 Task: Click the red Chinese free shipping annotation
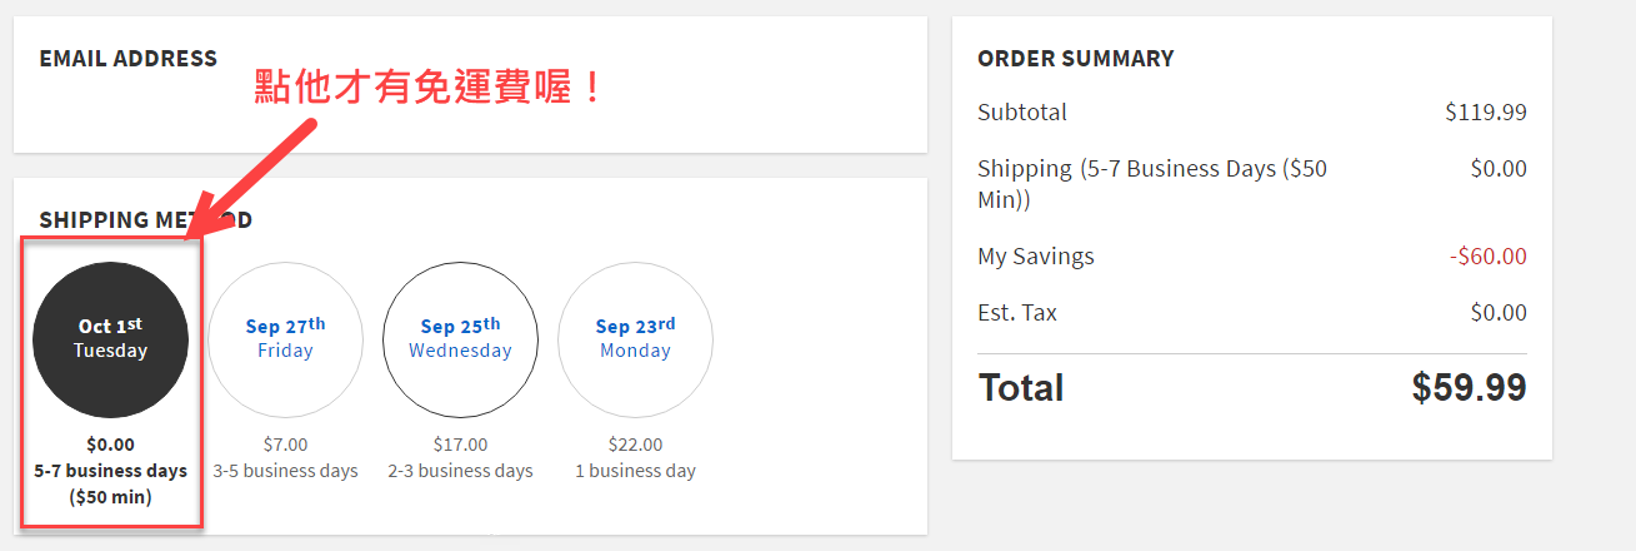coord(428,87)
